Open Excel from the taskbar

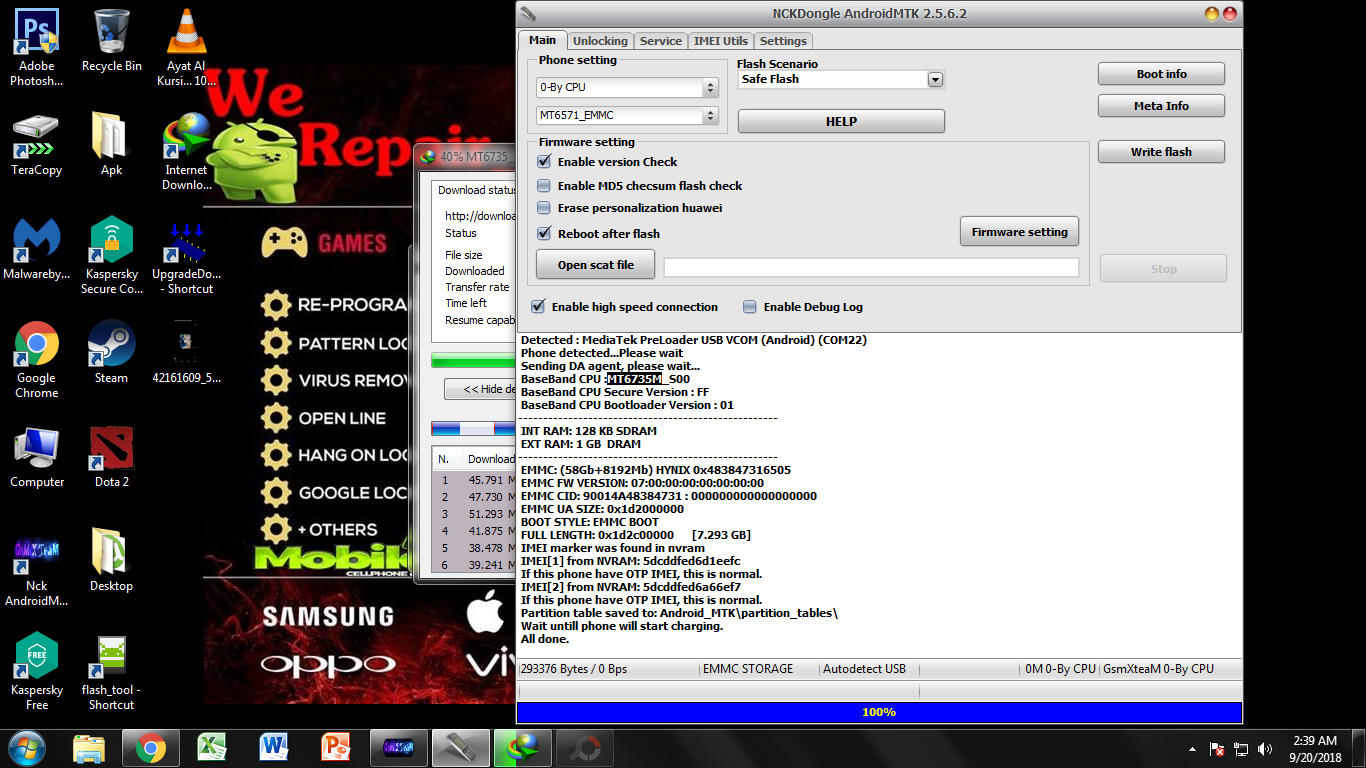(213, 748)
